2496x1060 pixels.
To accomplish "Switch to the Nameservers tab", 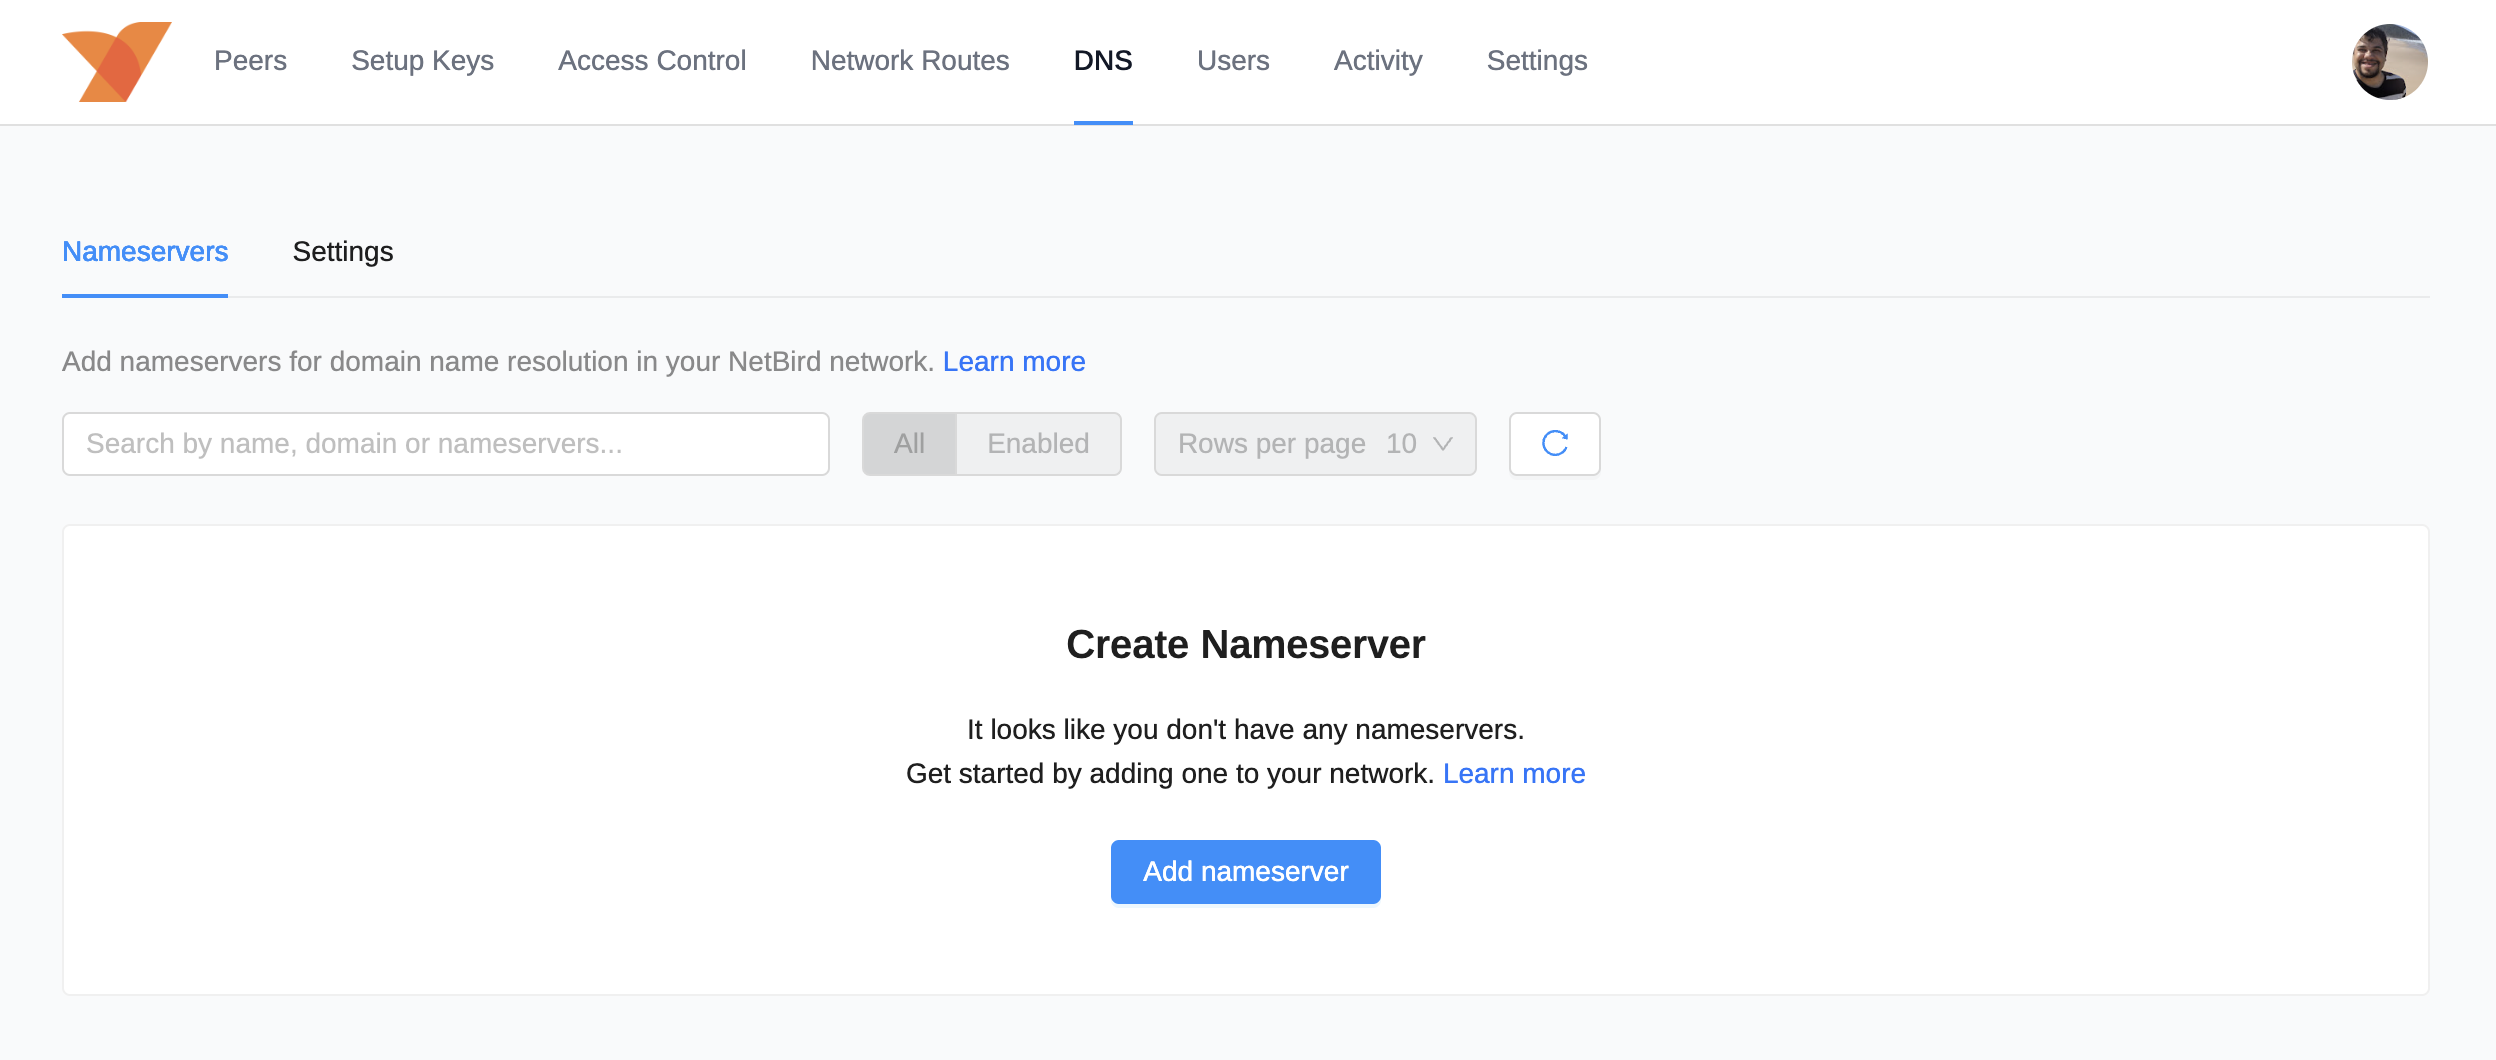I will pos(145,252).
